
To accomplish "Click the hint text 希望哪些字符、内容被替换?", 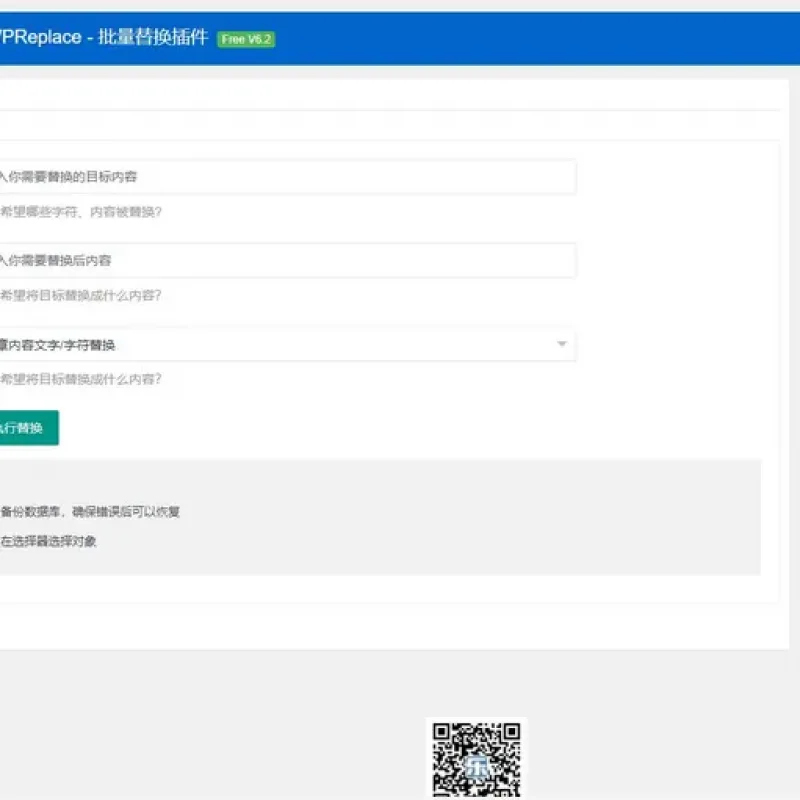I will tap(81, 212).
